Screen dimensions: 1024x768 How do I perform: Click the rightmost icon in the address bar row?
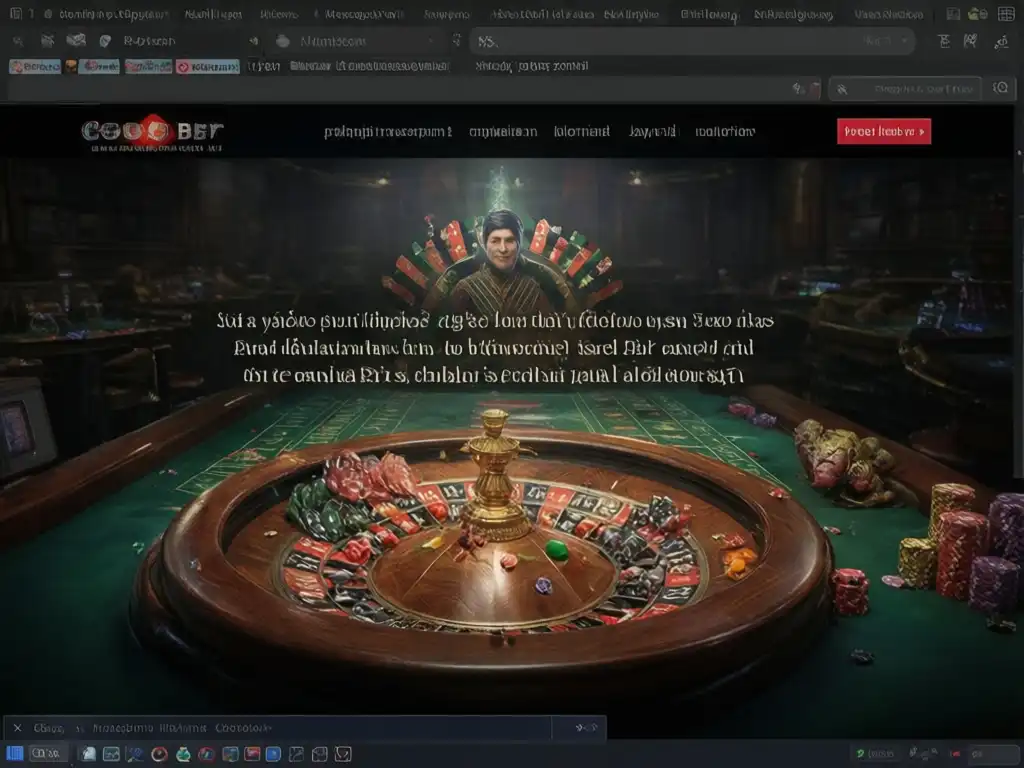pos(1001,42)
